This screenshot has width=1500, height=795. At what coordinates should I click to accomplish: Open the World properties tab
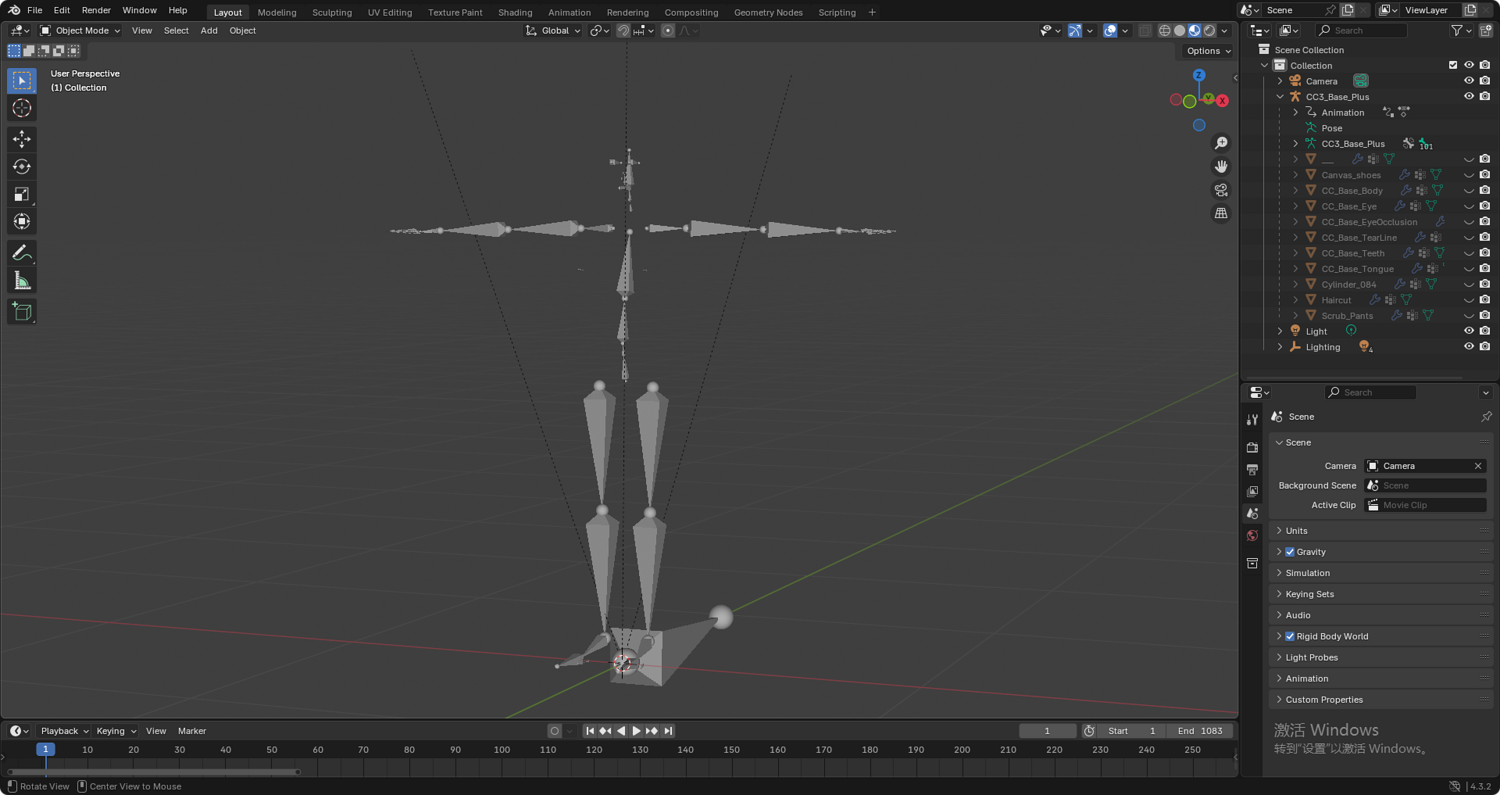[x=1252, y=535]
